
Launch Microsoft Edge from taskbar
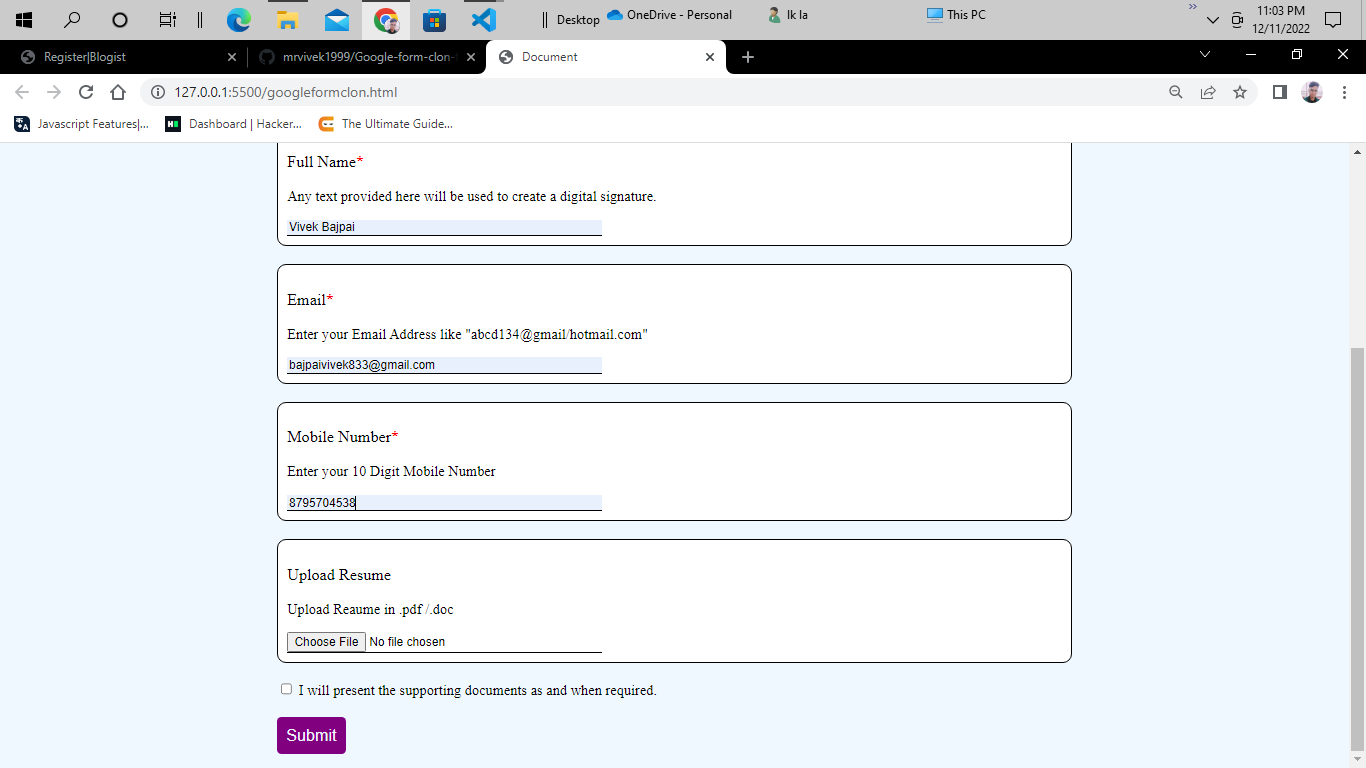238,19
